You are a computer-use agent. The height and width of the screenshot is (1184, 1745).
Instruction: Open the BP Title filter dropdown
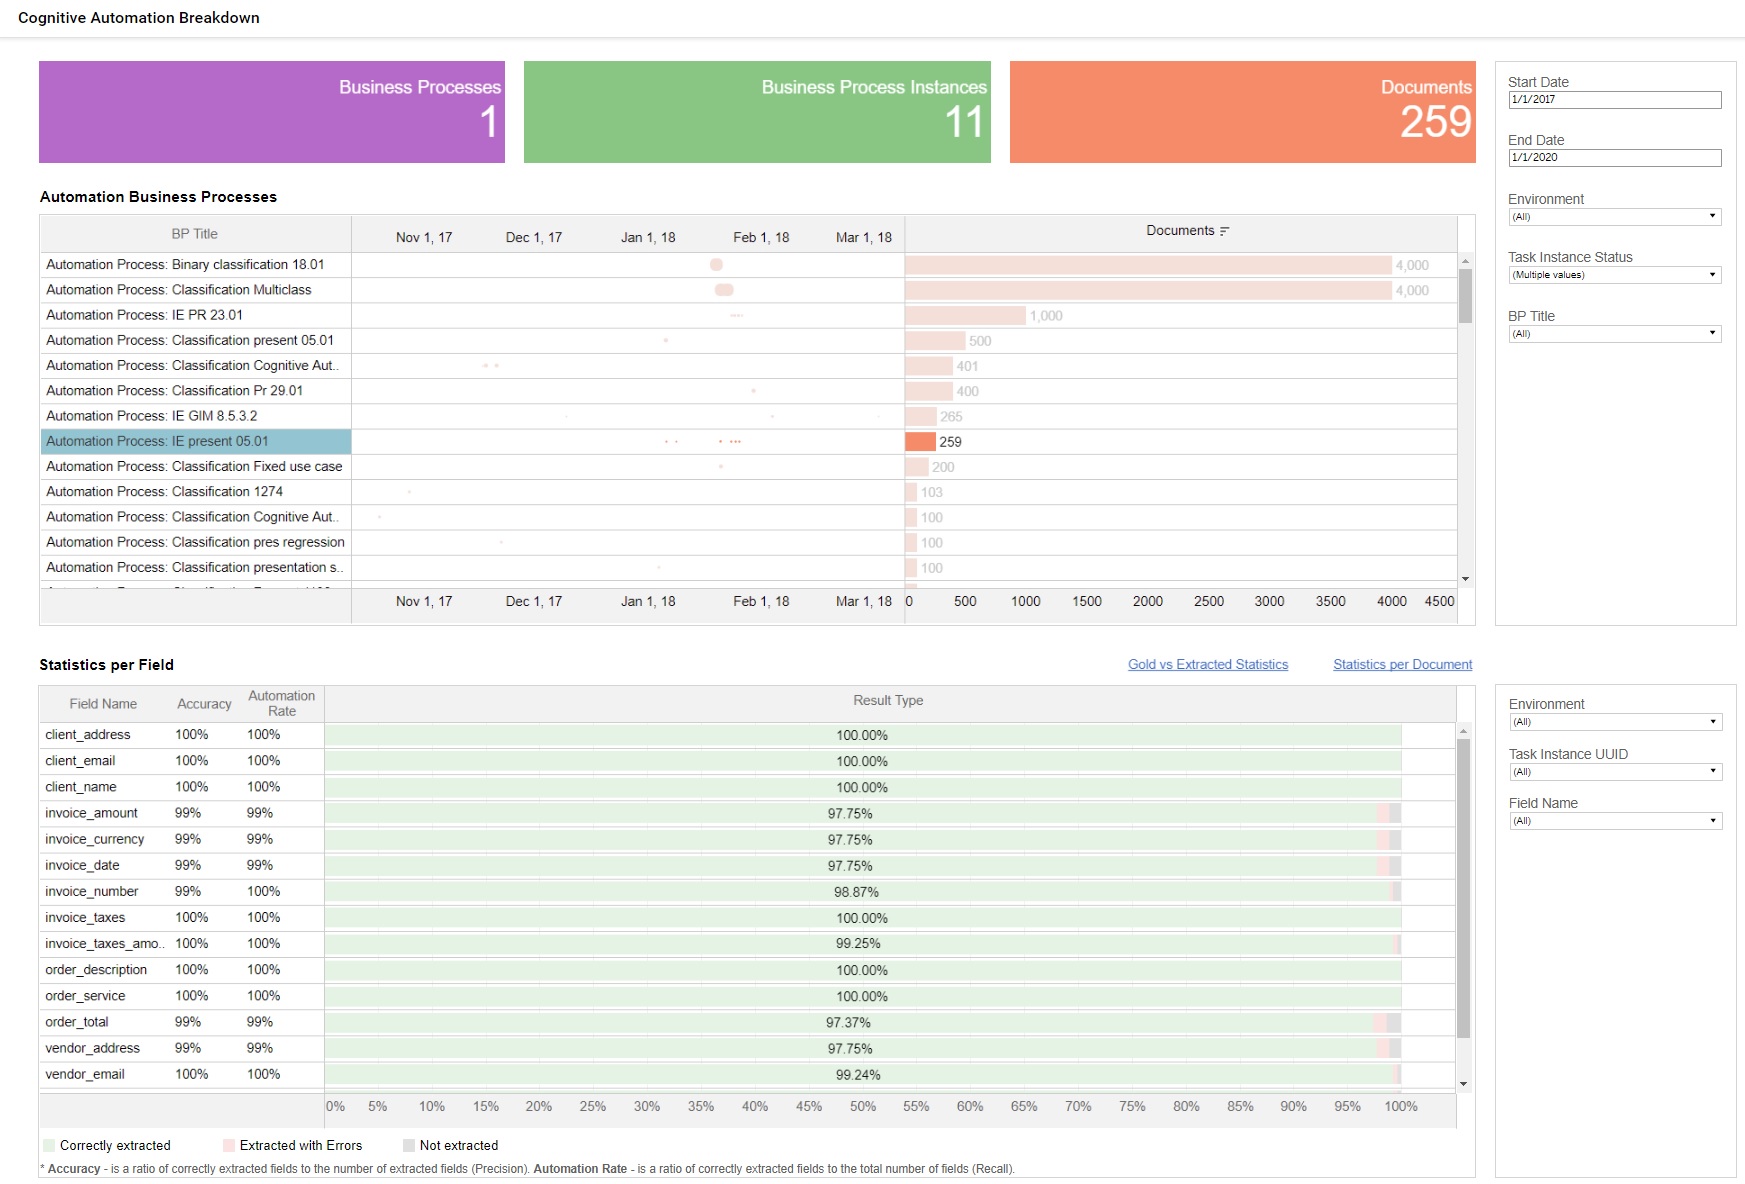[x=1614, y=334]
